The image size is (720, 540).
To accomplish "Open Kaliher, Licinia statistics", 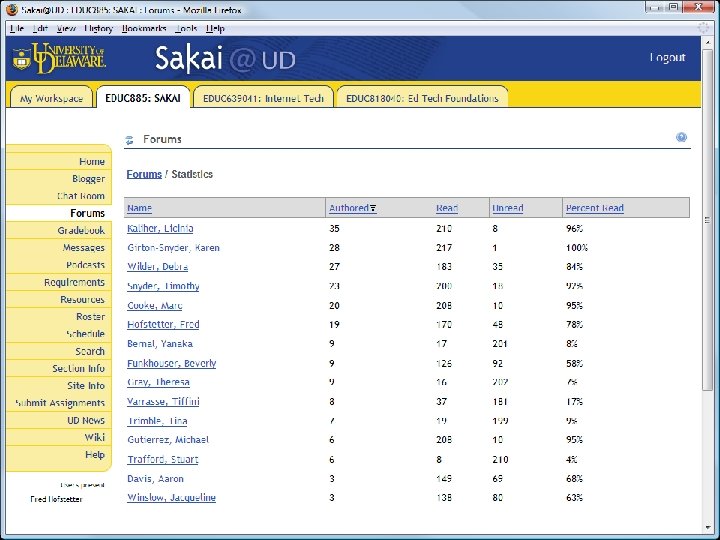I will tap(160, 228).
